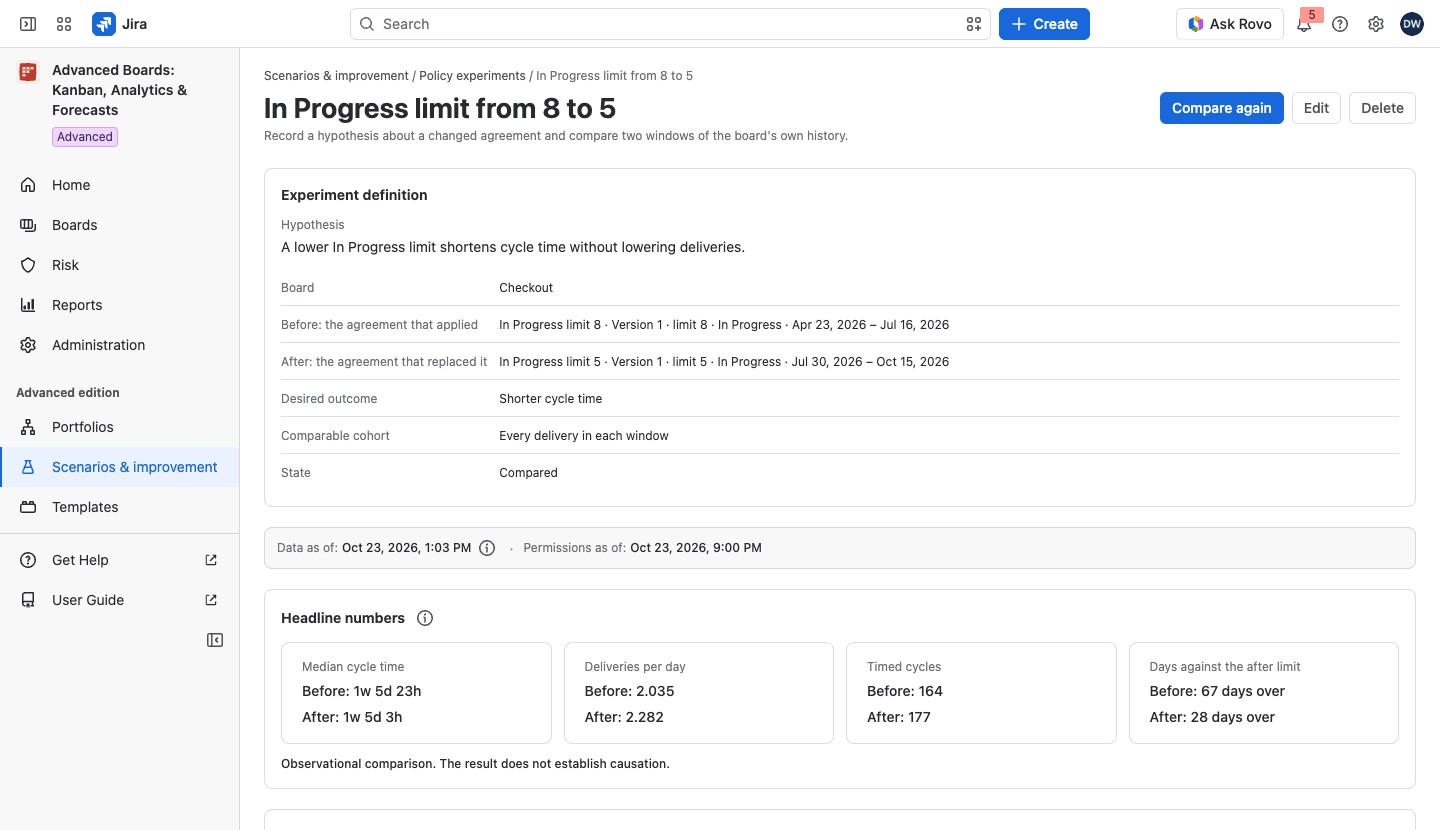This screenshot has width=1440, height=830.
Task: Navigate to Scenarios & improvement breadcrumb
Action: click(336, 76)
